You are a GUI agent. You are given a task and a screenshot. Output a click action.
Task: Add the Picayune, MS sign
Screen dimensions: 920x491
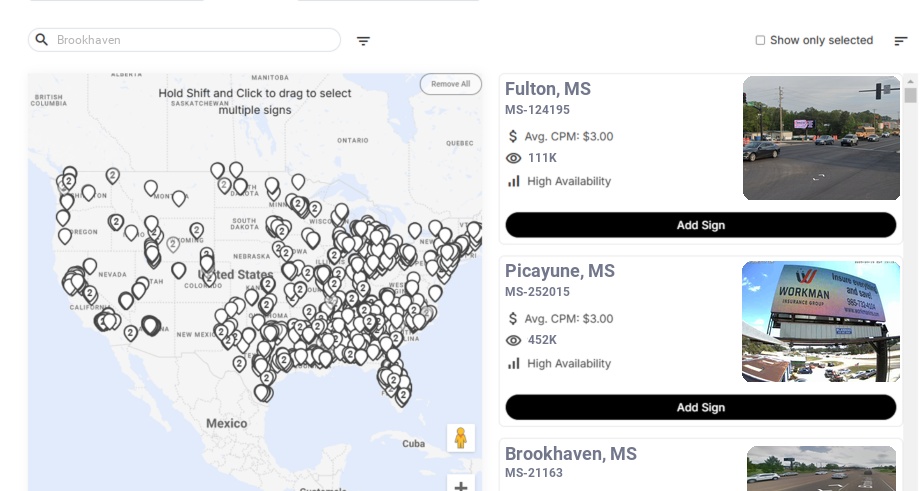click(x=700, y=407)
